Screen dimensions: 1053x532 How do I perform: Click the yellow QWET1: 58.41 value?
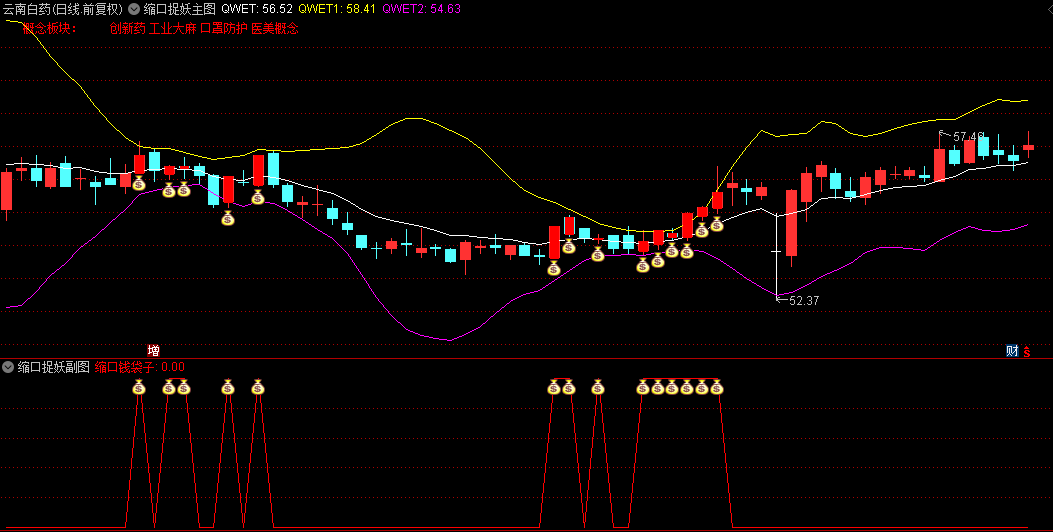pyautogui.click(x=337, y=9)
